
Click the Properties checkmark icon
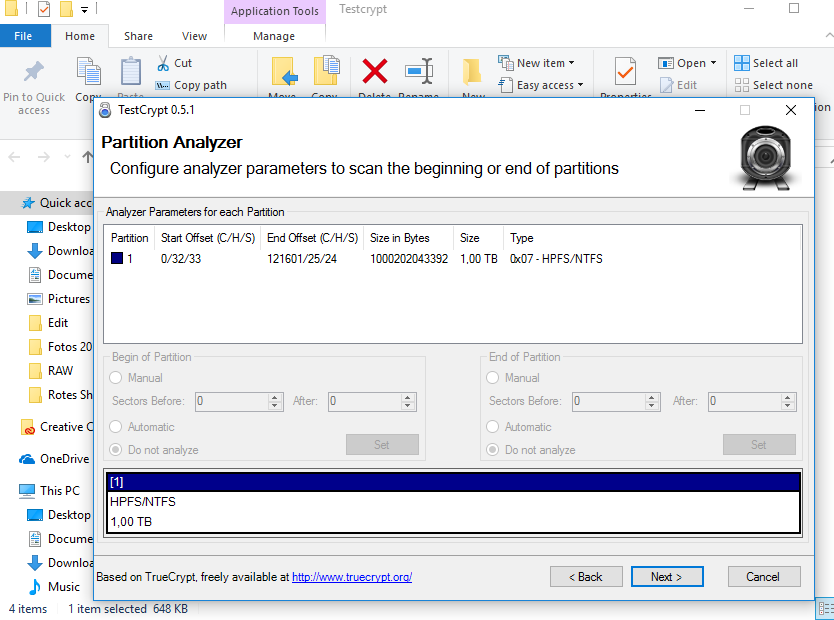point(626,71)
